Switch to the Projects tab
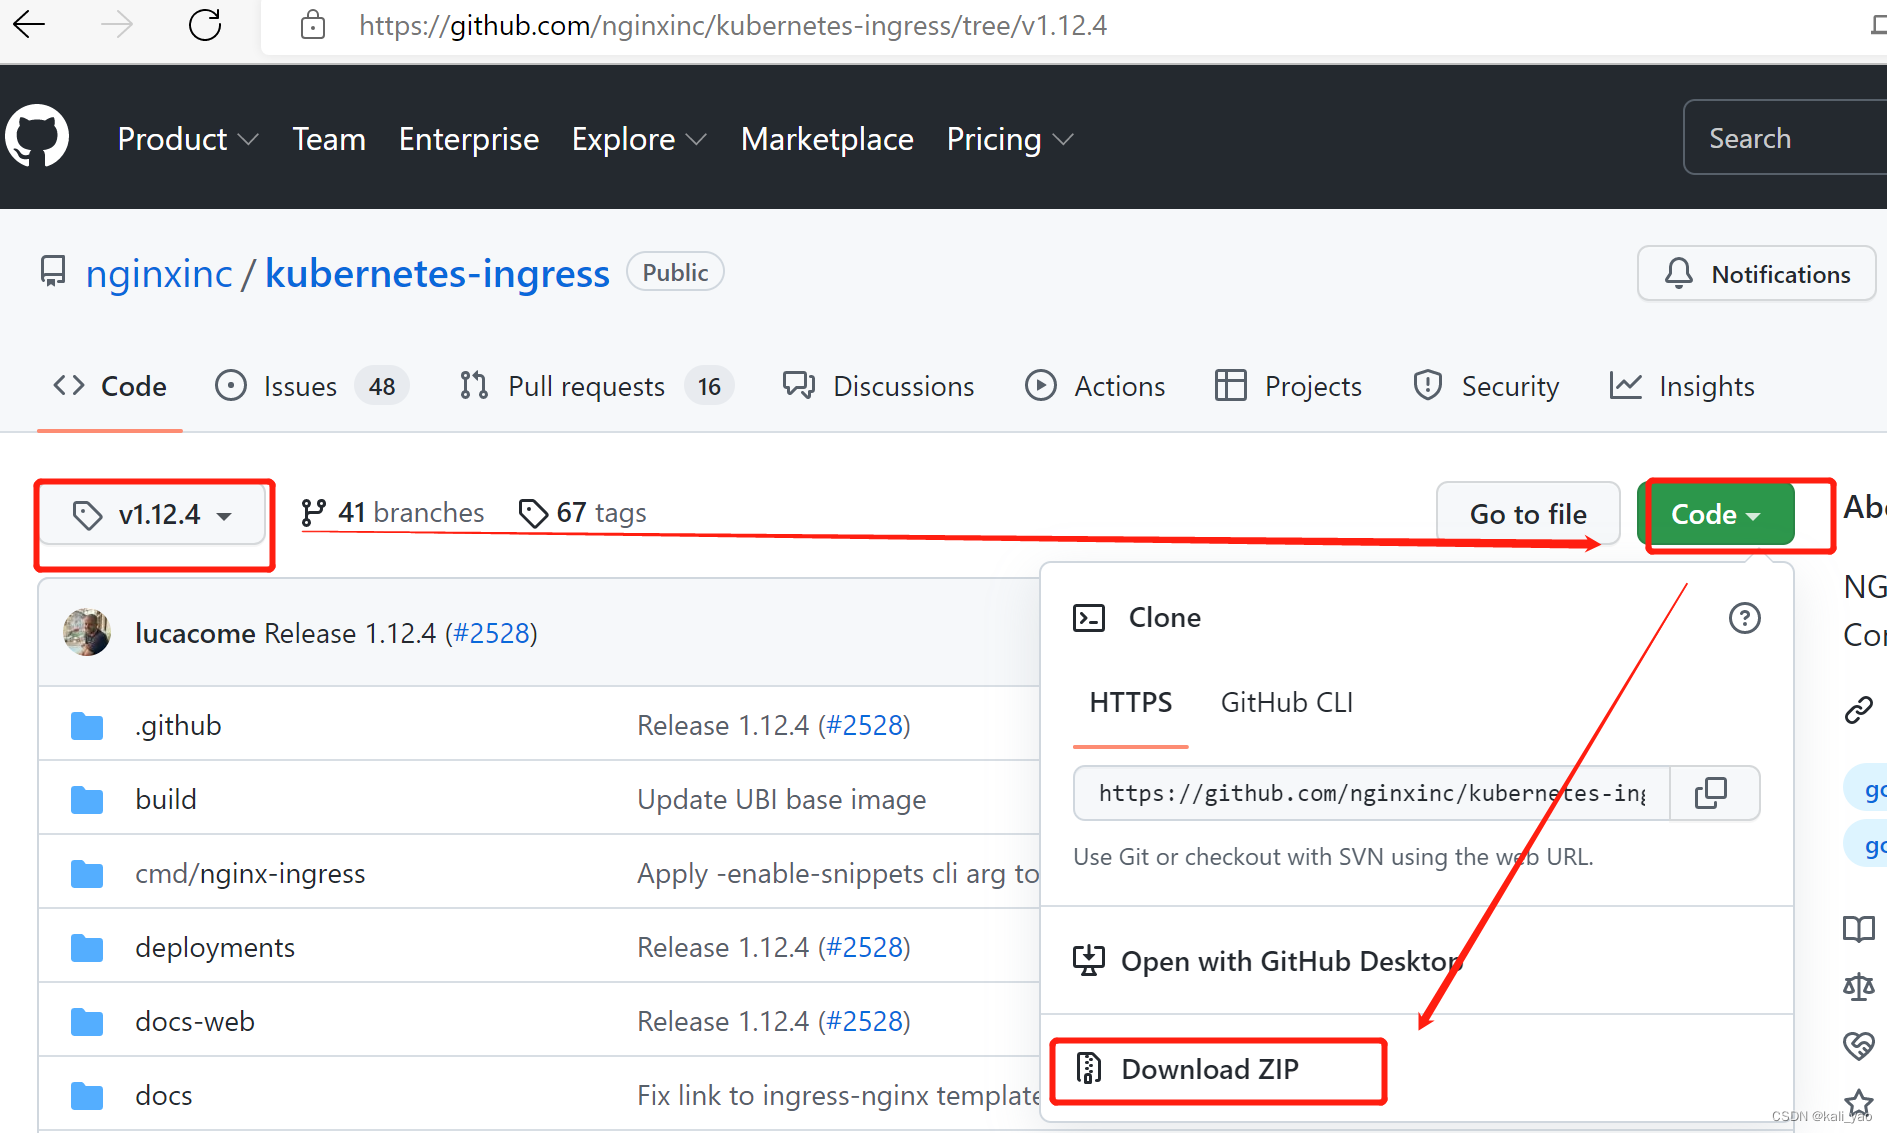Image resolution: width=1887 pixels, height=1133 pixels. tap(1288, 386)
